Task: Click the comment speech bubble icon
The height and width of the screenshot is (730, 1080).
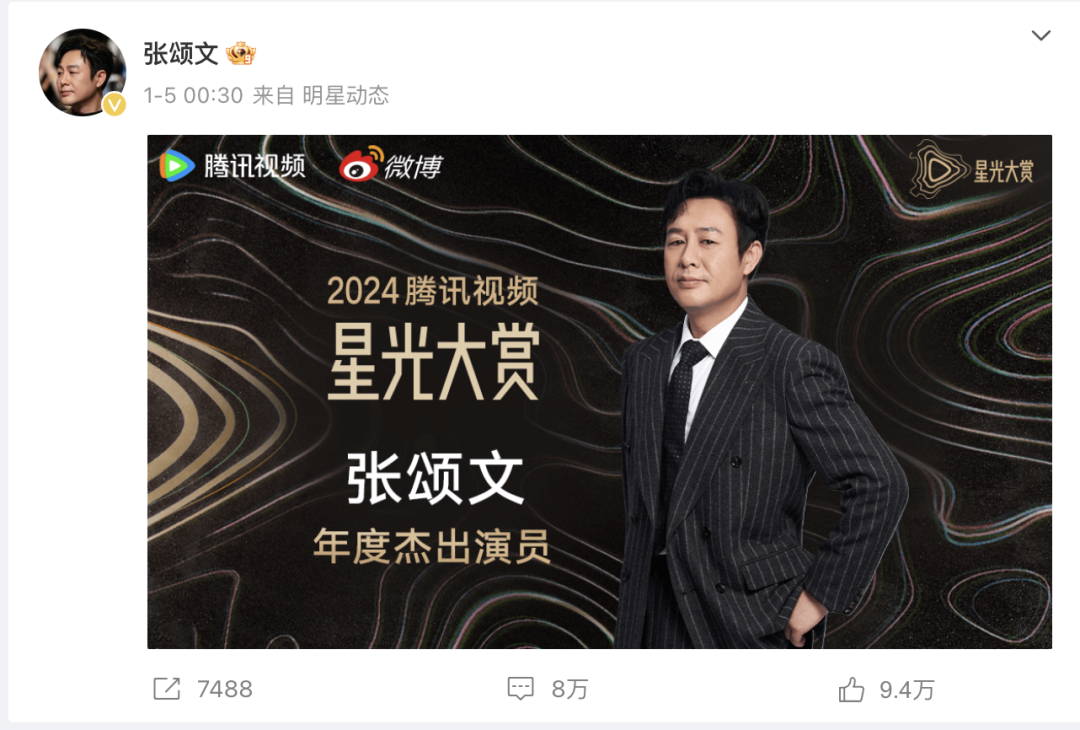Action: click(x=521, y=689)
